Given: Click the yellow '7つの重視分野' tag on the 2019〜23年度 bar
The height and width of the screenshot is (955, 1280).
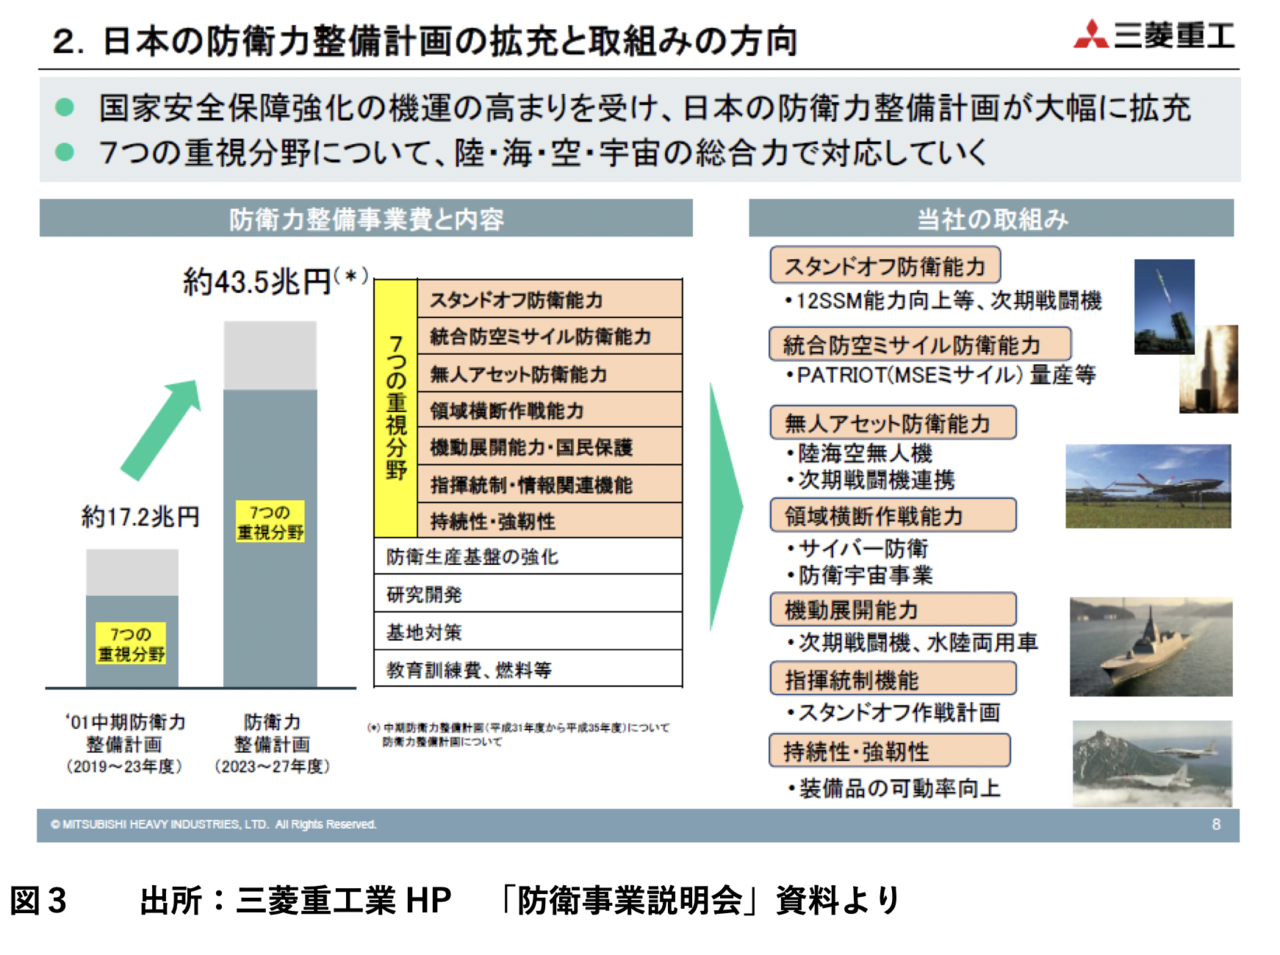Looking at the screenshot, I should (x=131, y=644).
